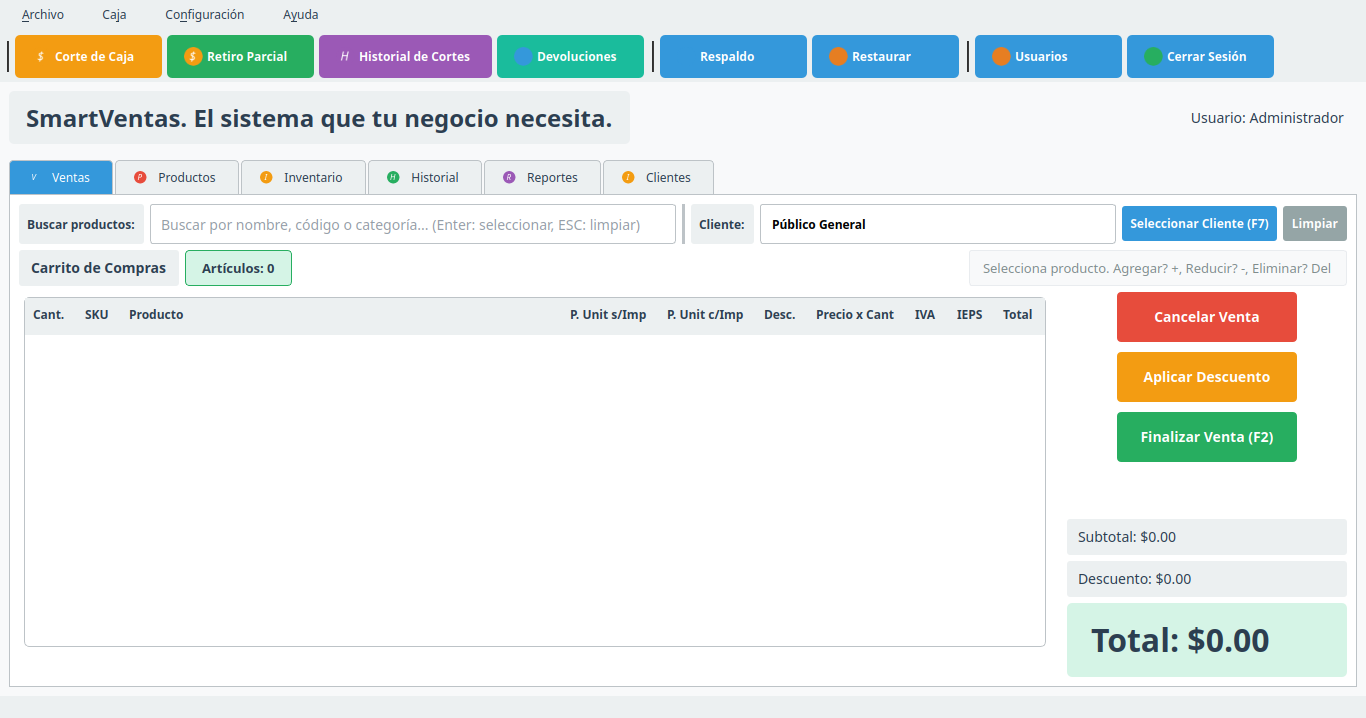
Task: Click the Precio x Cant column header
Action: [x=855, y=315]
